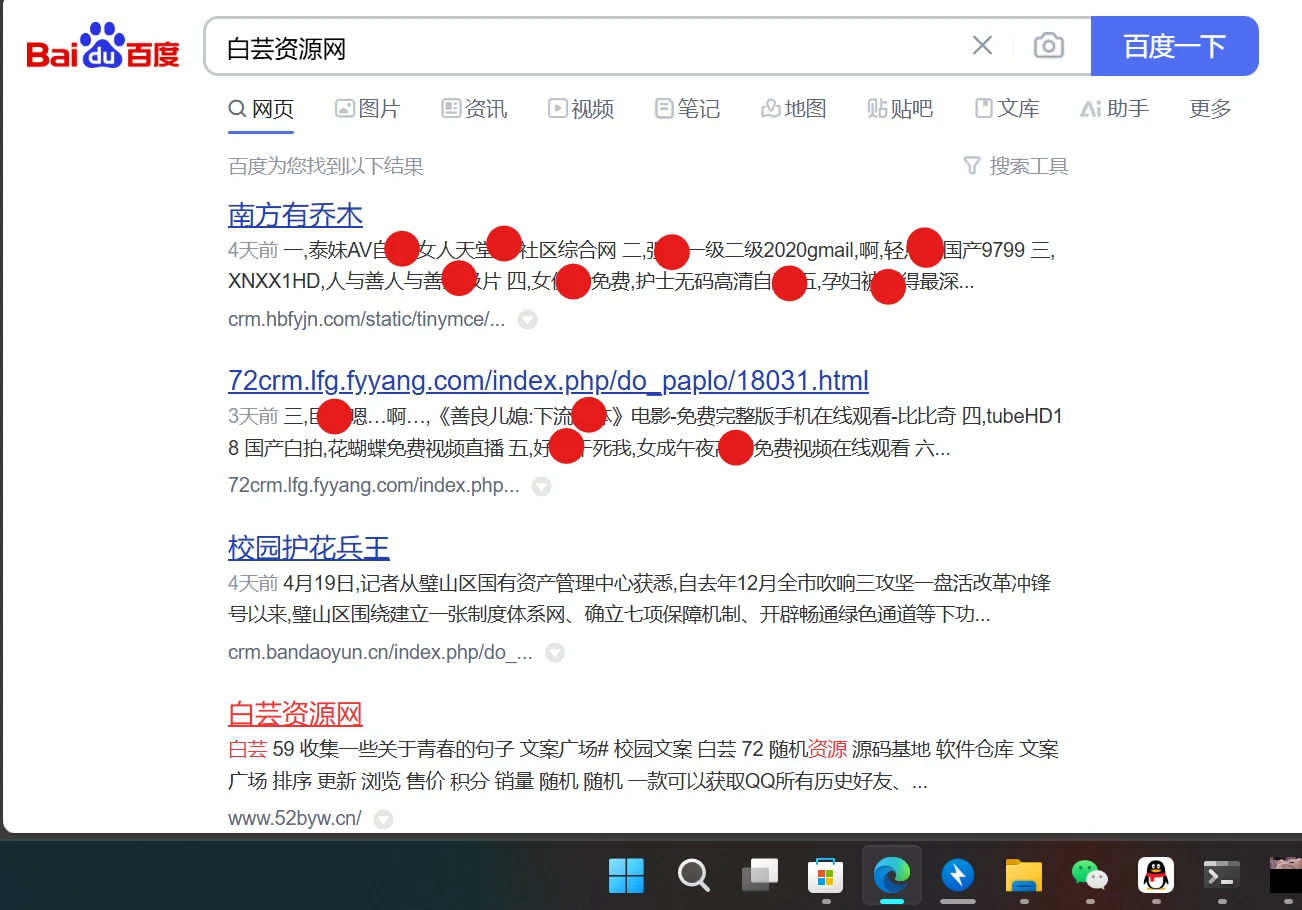Open image search via the camera icon
The height and width of the screenshot is (910, 1302).
pyautogui.click(x=1048, y=46)
